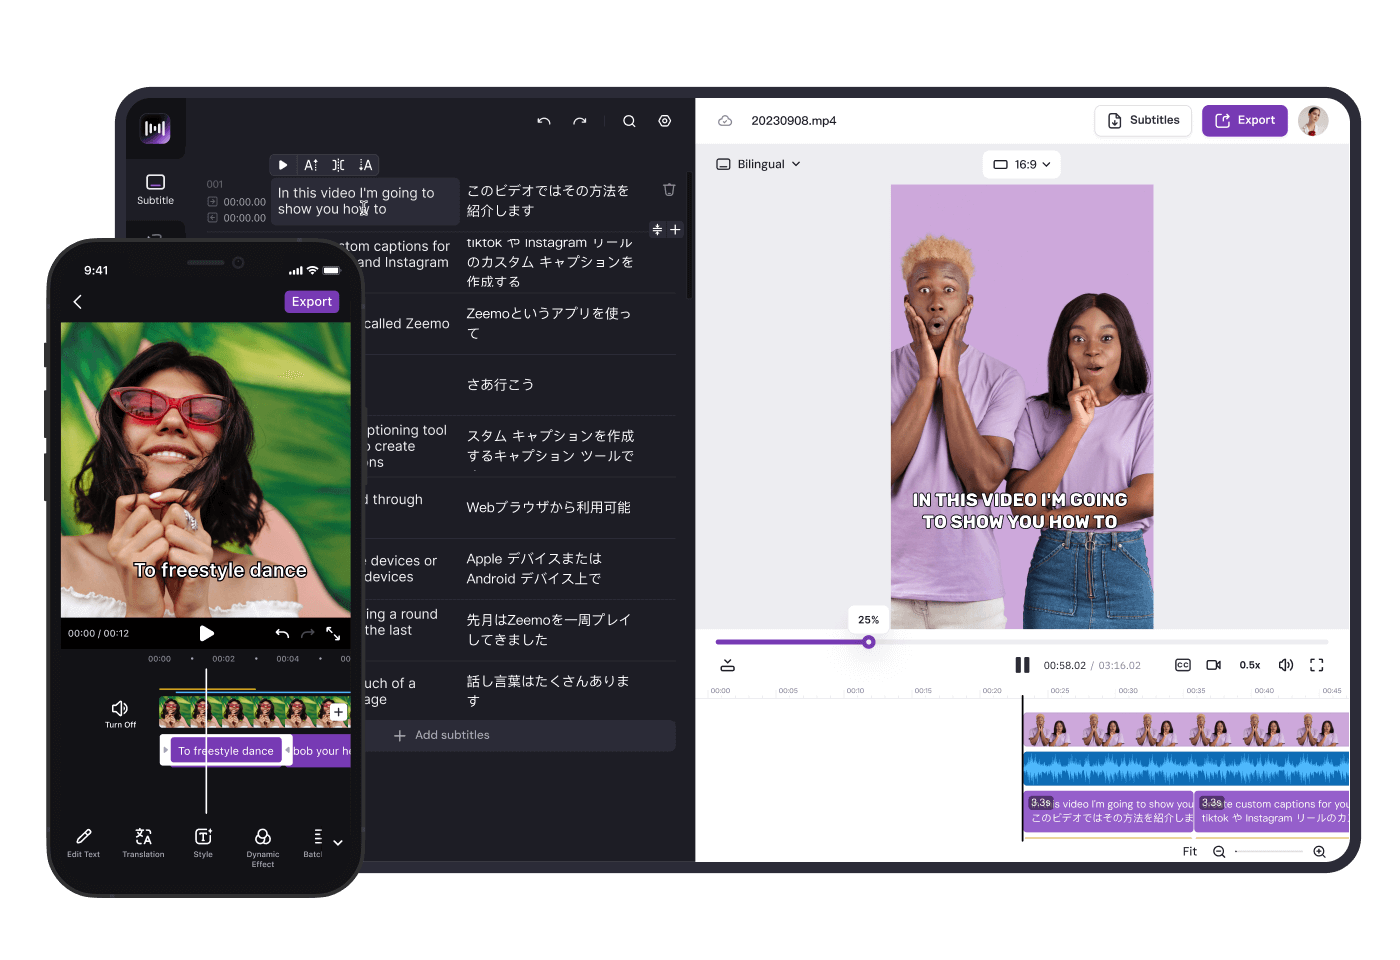1400x960 pixels.
Task: Go back using the phone's back chevron
Action: click(78, 302)
